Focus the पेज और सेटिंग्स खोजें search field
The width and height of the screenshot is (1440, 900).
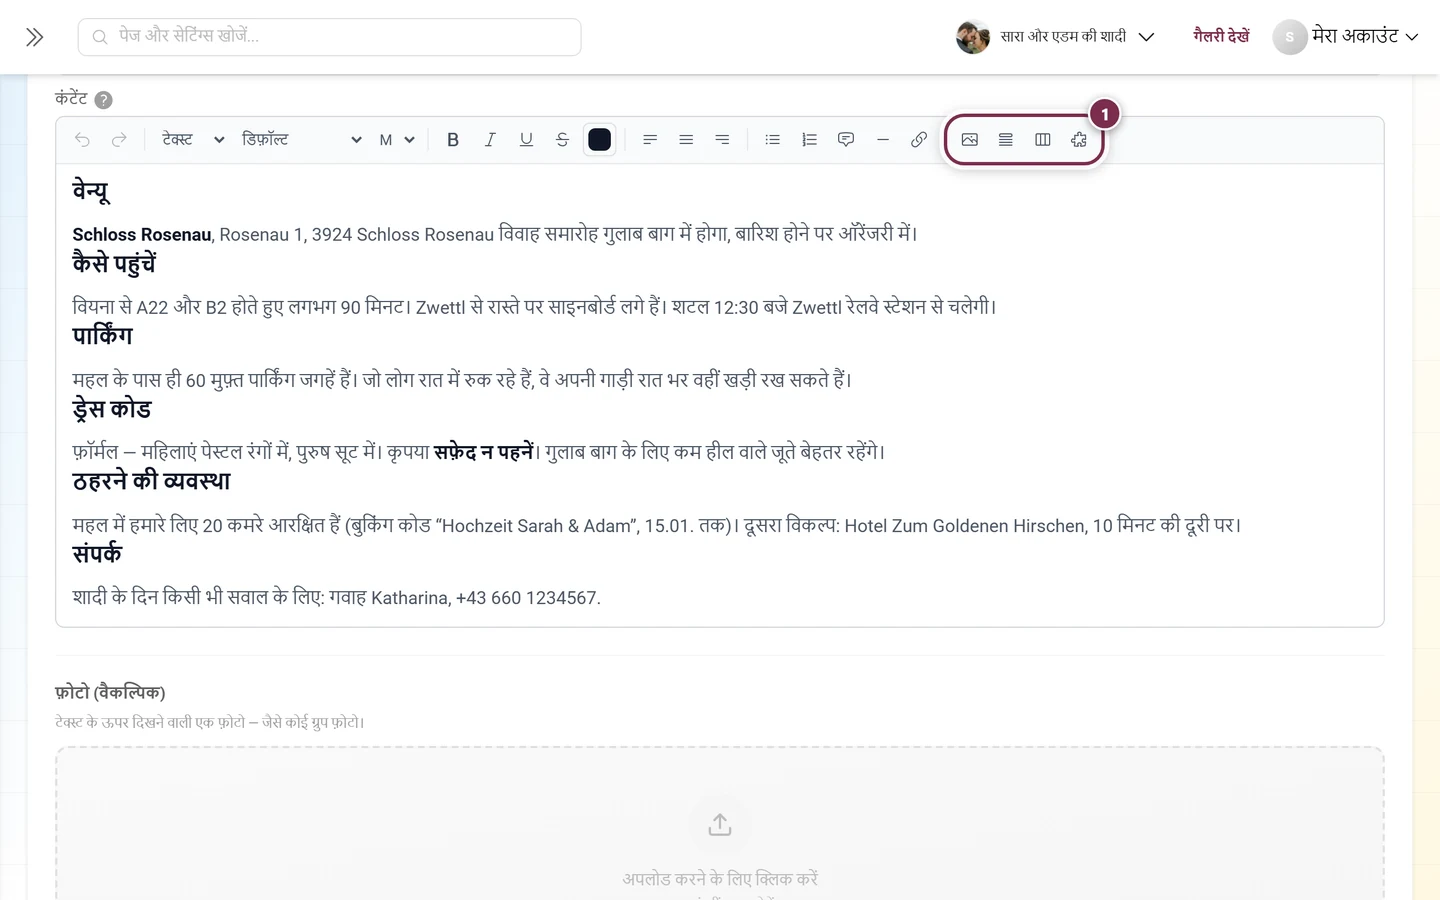click(x=330, y=37)
